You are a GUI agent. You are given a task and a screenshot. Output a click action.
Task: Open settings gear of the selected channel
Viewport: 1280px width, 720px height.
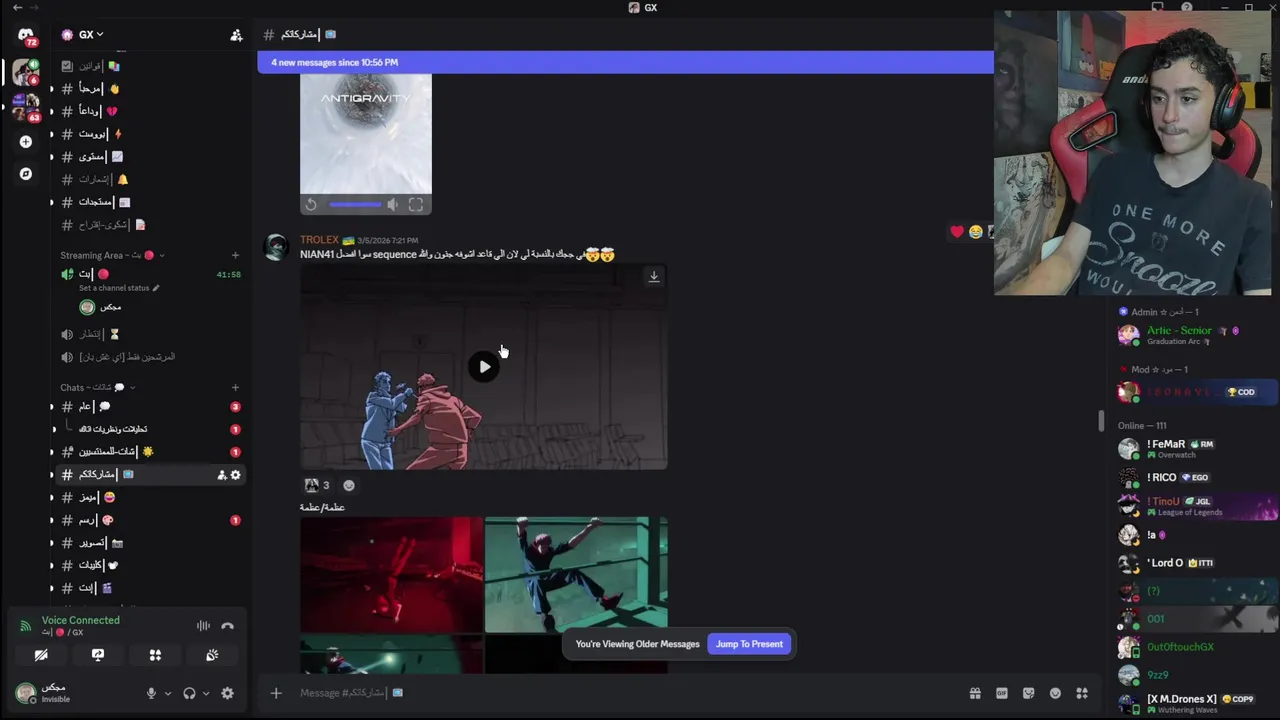tap(236, 475)
